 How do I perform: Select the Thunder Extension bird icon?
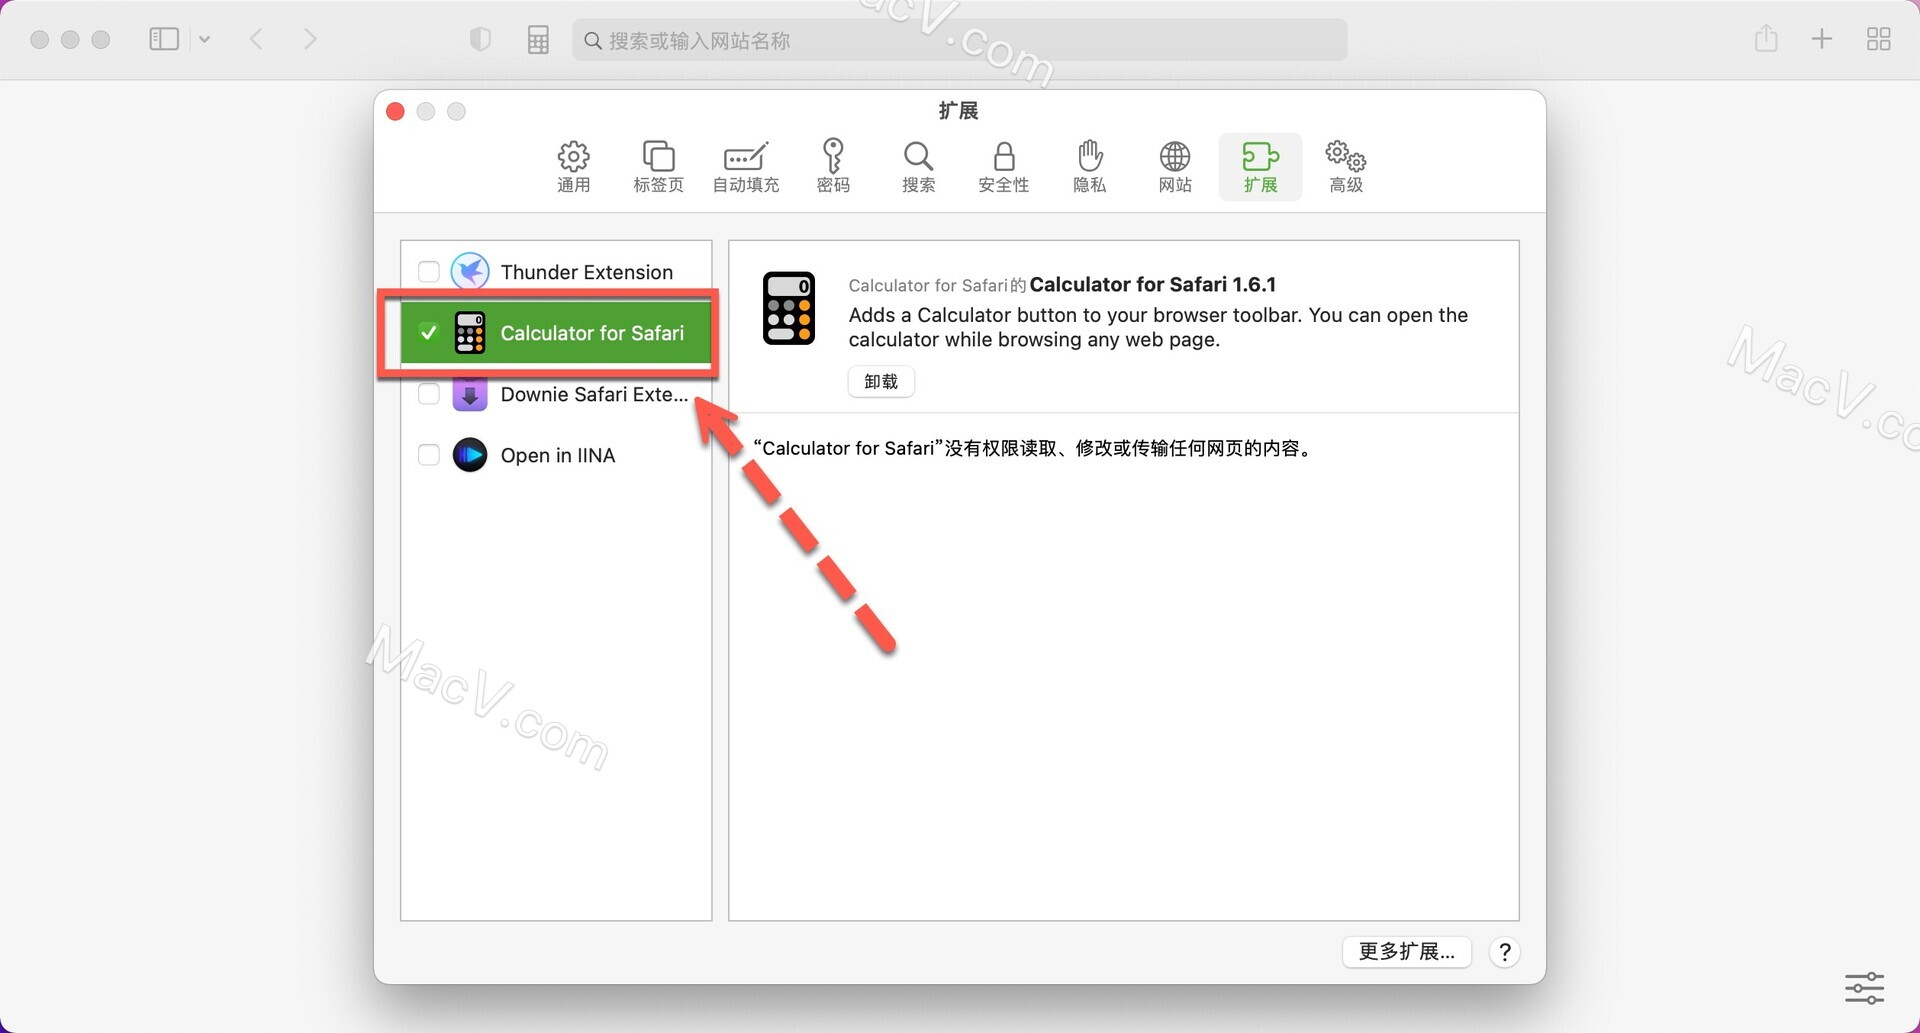[470, 271]
